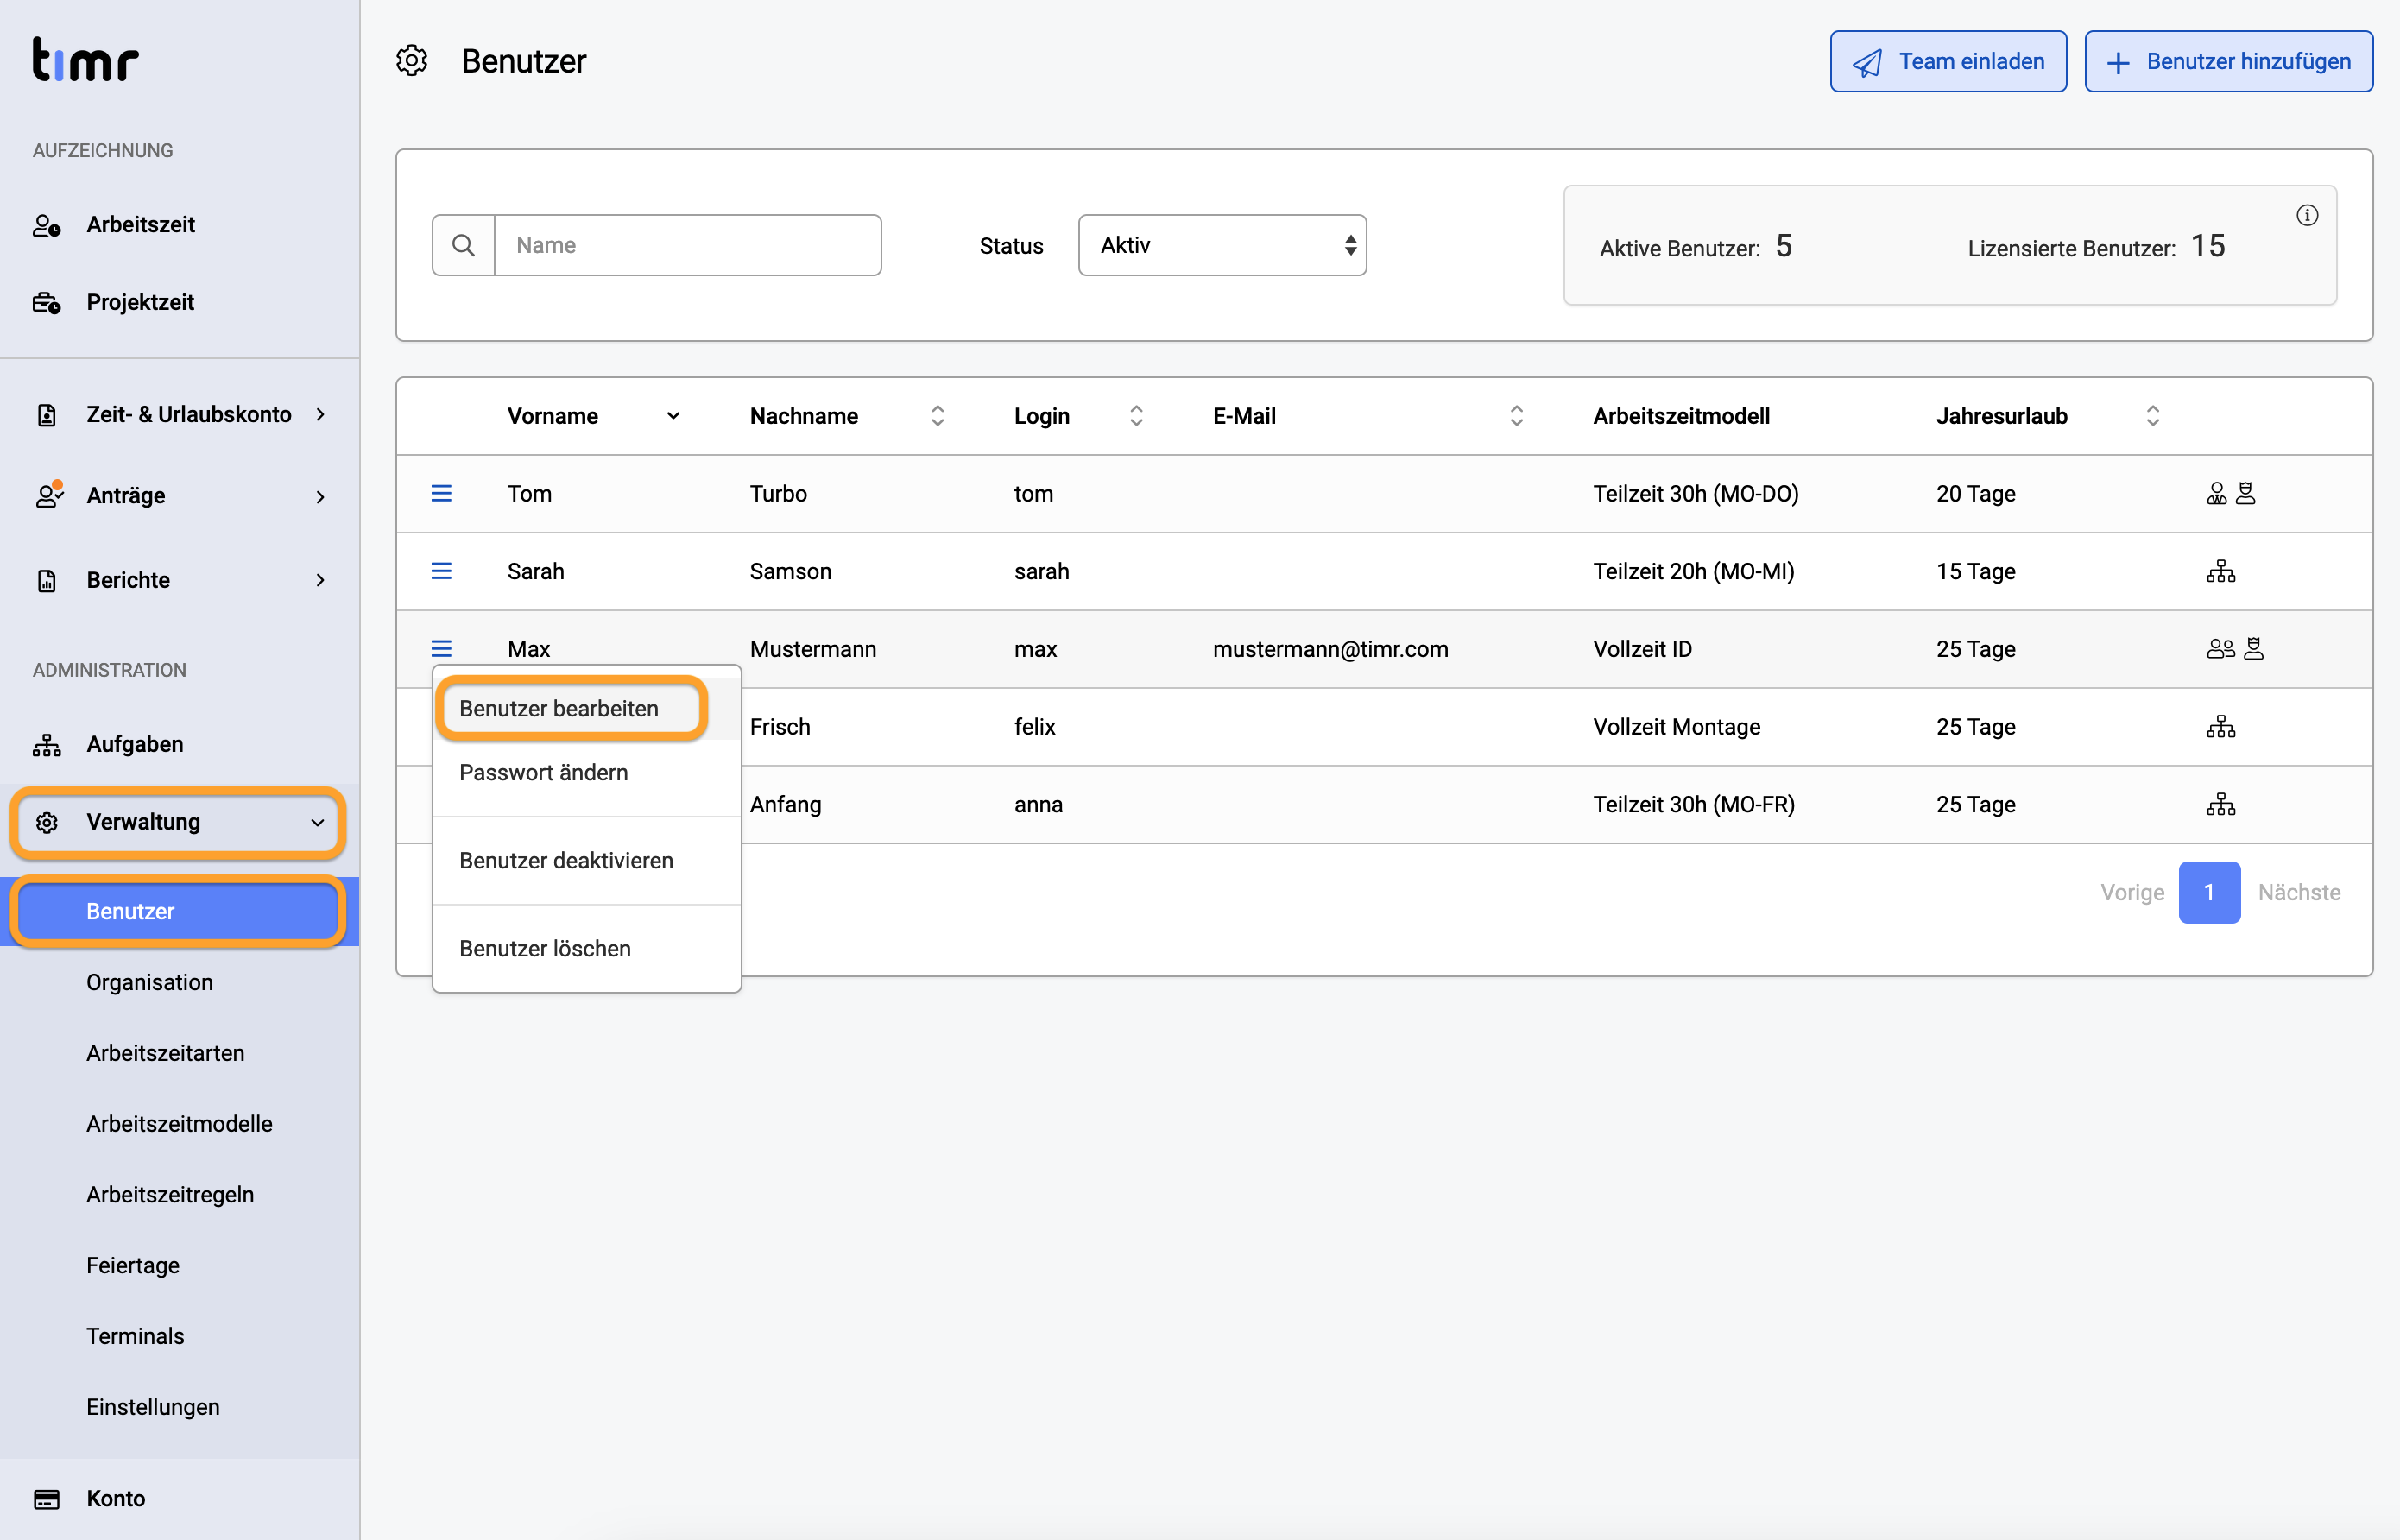Open the row menu icon for Tom
Image resolution: width=2400 pixels, height=1540 pixels.
point(441,493)
